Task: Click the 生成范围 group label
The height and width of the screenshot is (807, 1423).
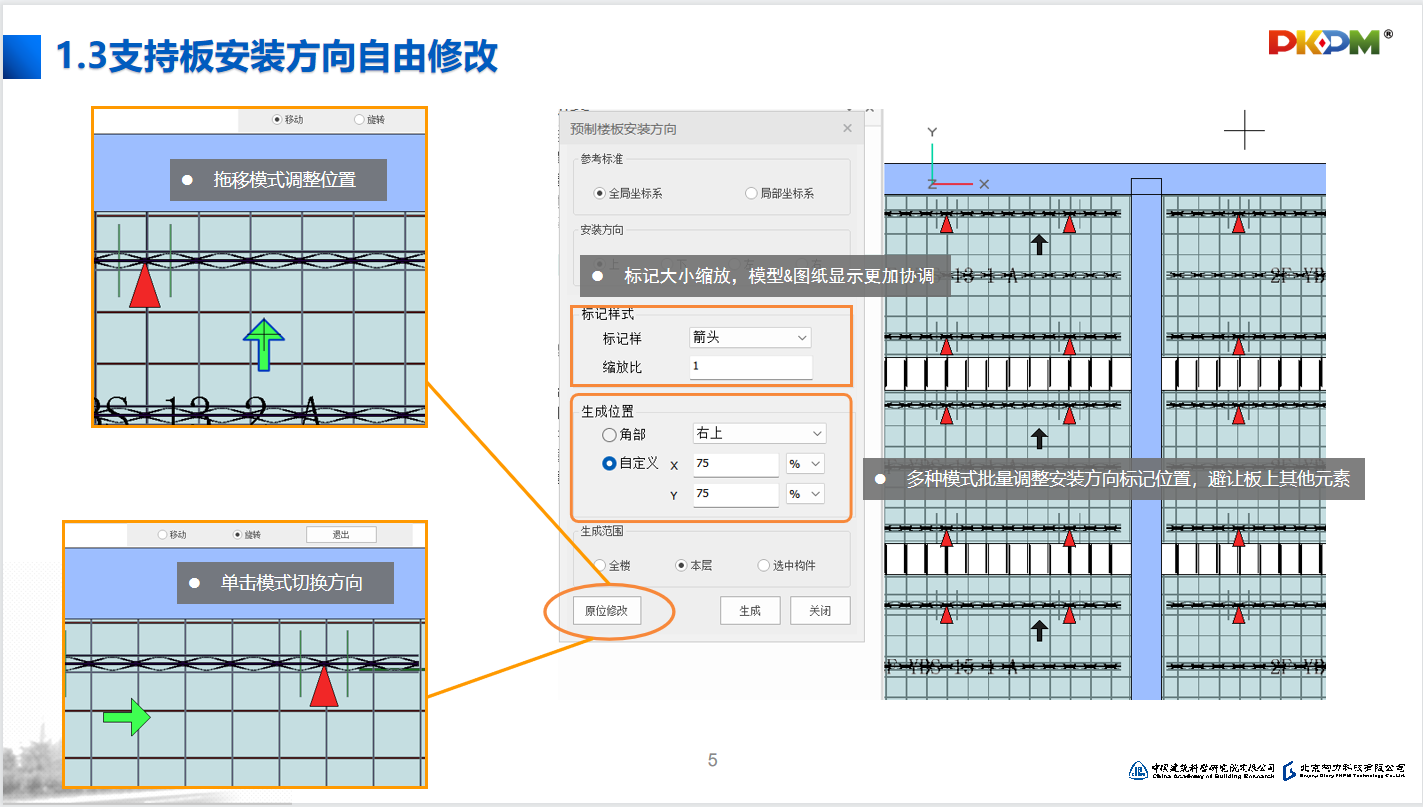Action: (603, 531)
